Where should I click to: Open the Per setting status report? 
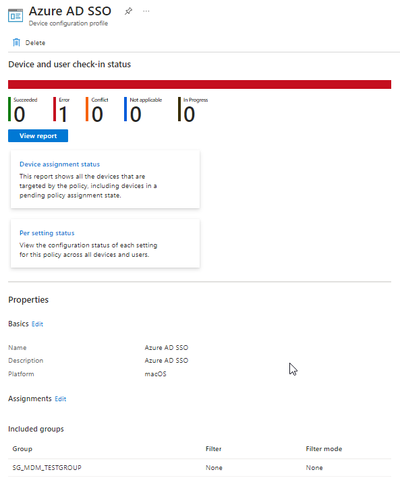[x=47, y=233]
